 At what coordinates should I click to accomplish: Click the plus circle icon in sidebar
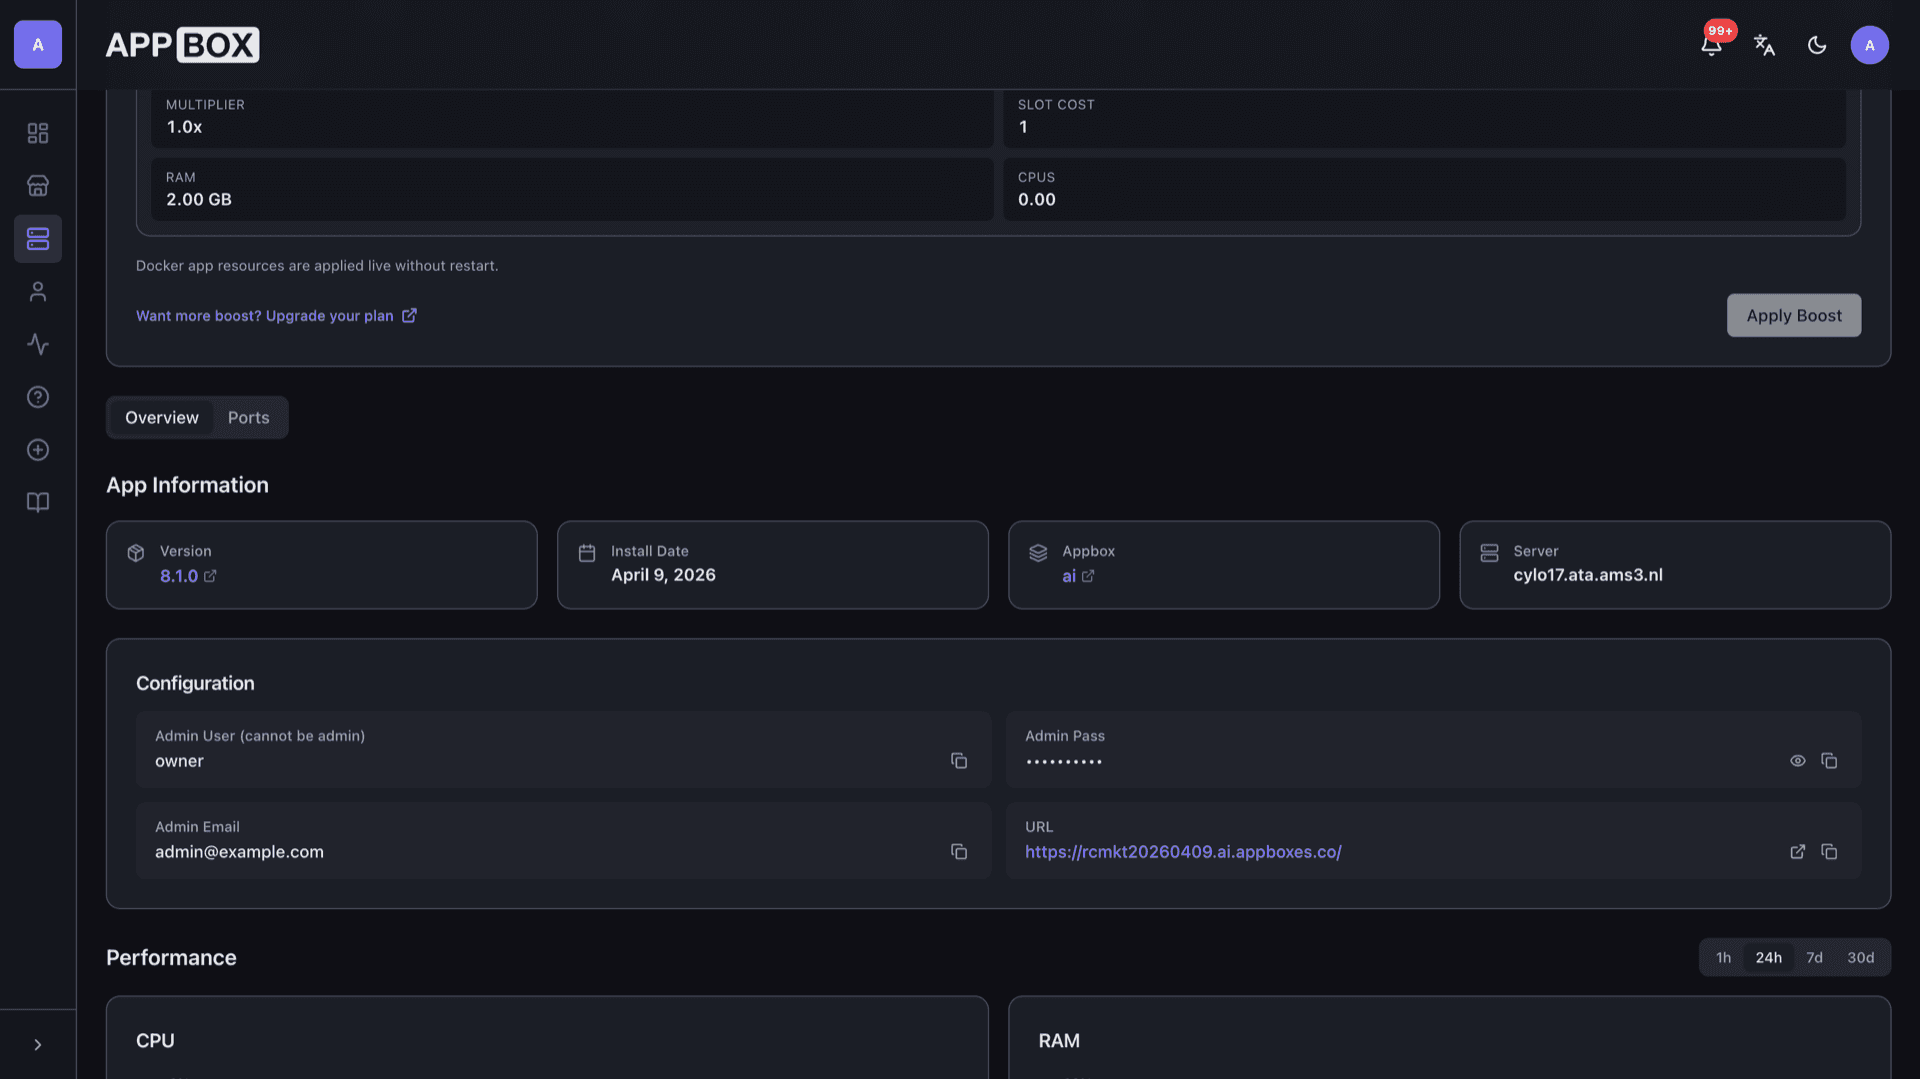coord(38,450)
